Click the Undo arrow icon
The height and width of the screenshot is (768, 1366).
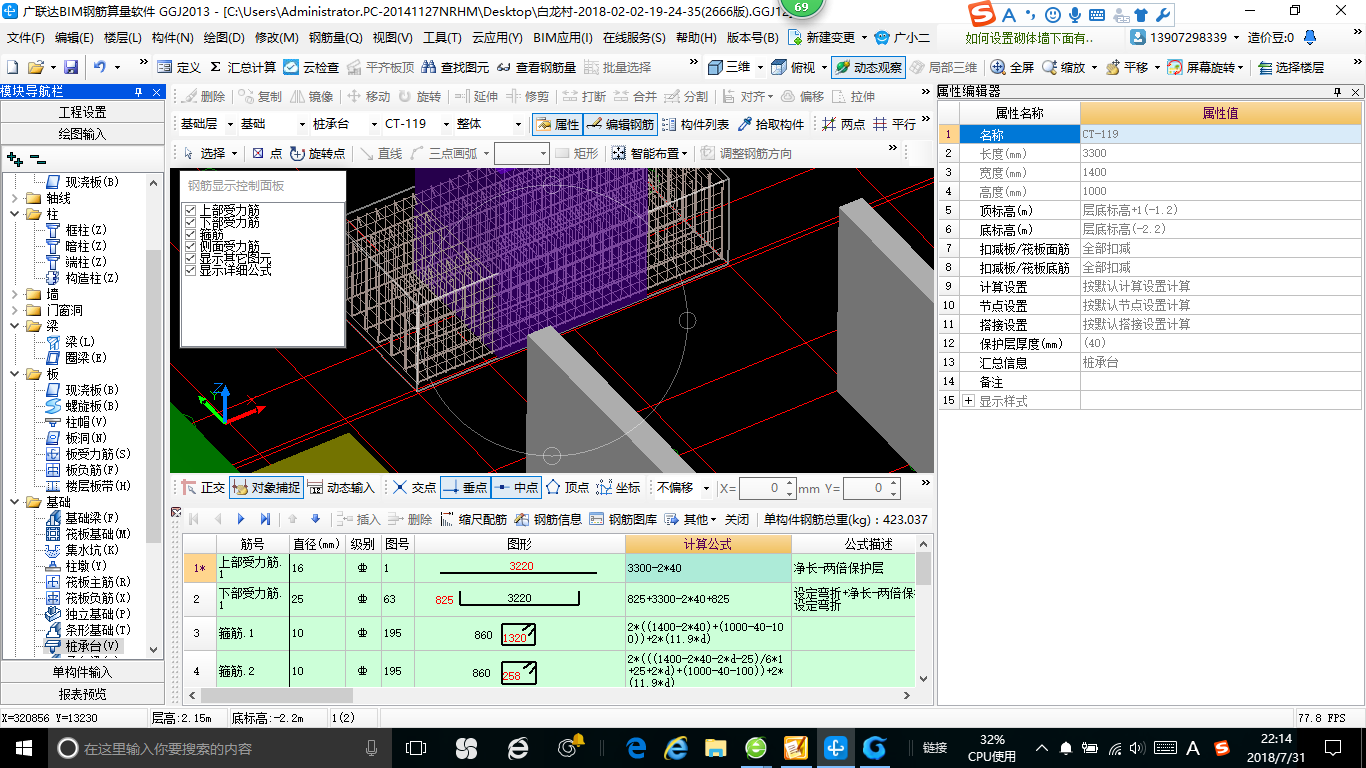click(x=100, y=67)
